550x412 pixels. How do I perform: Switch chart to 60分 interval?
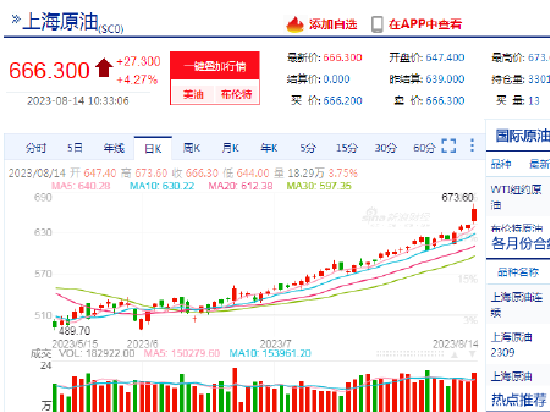(424, 148)
